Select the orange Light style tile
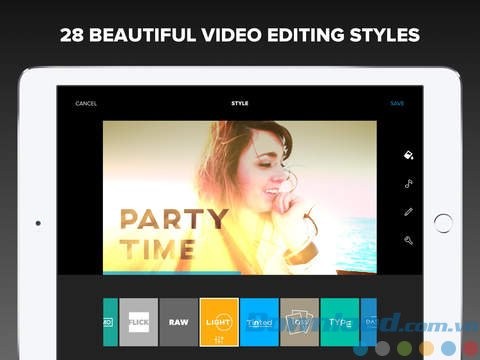 (219, 322)
